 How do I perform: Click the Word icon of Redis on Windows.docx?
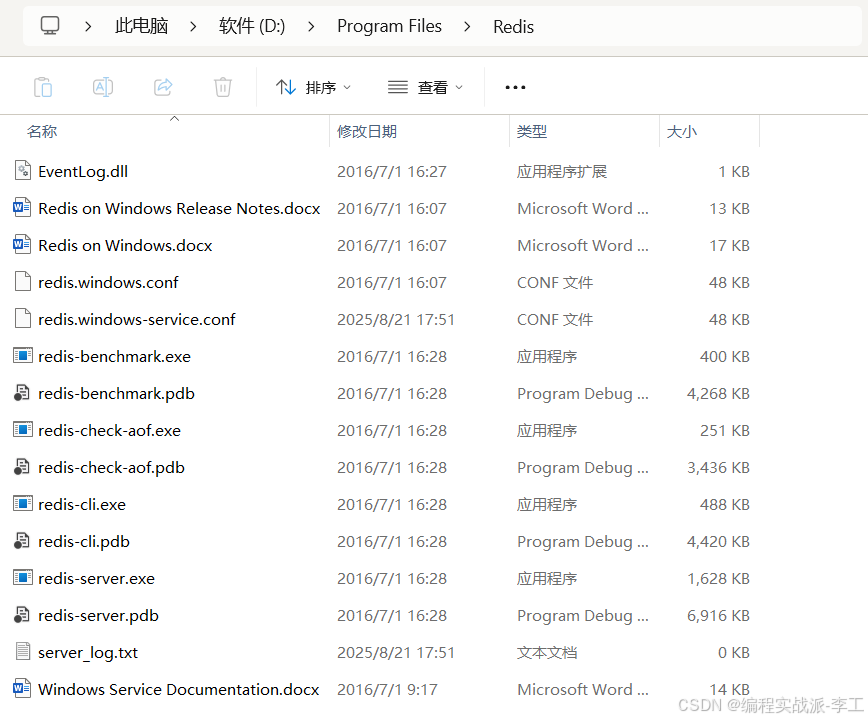coord(22,245)
